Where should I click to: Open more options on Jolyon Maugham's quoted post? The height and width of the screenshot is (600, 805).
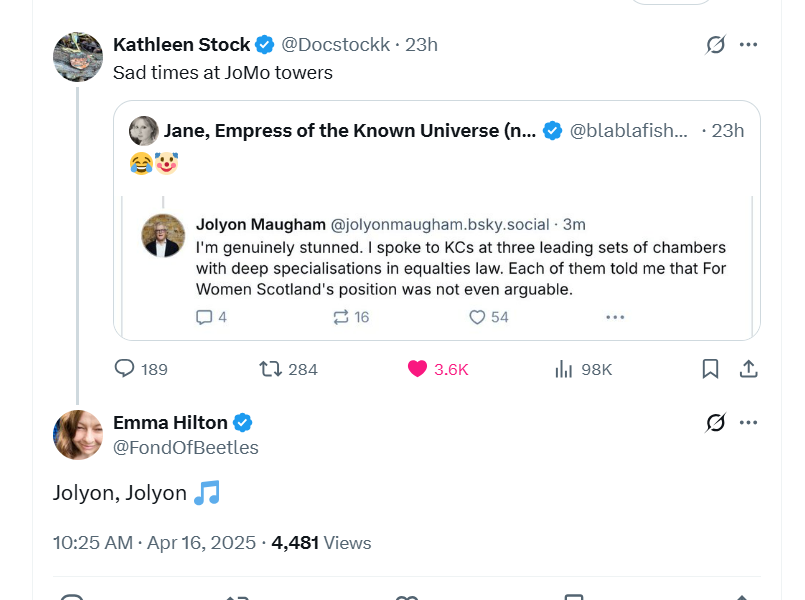615,316
